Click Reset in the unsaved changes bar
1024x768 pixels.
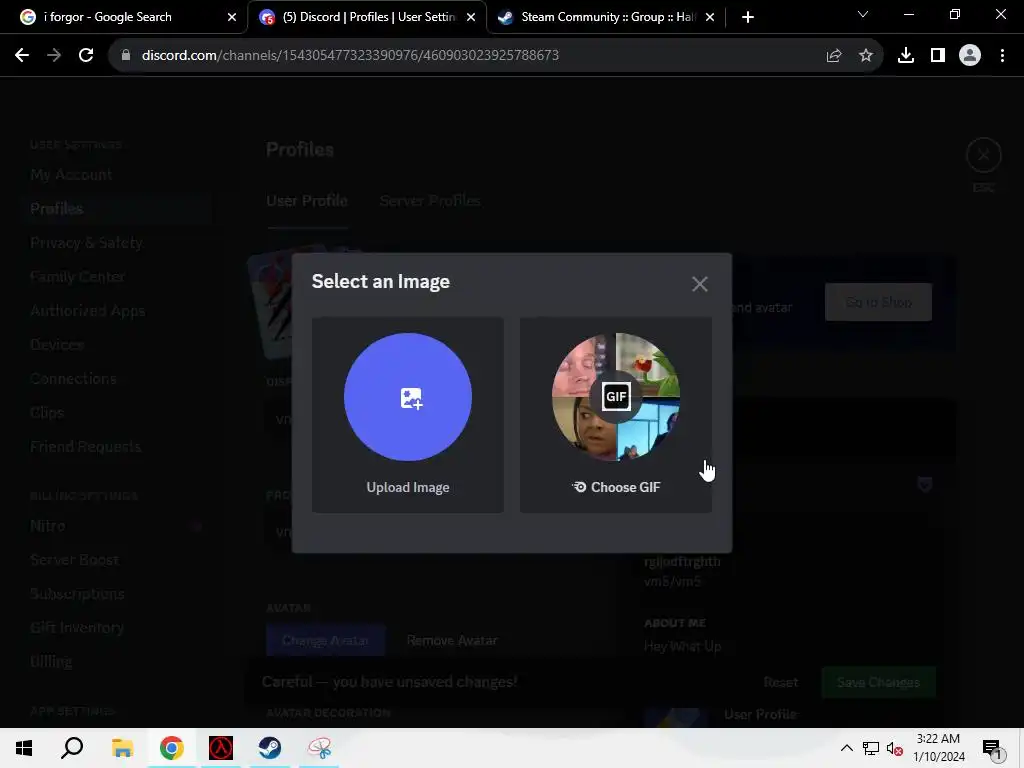(781, 682)
